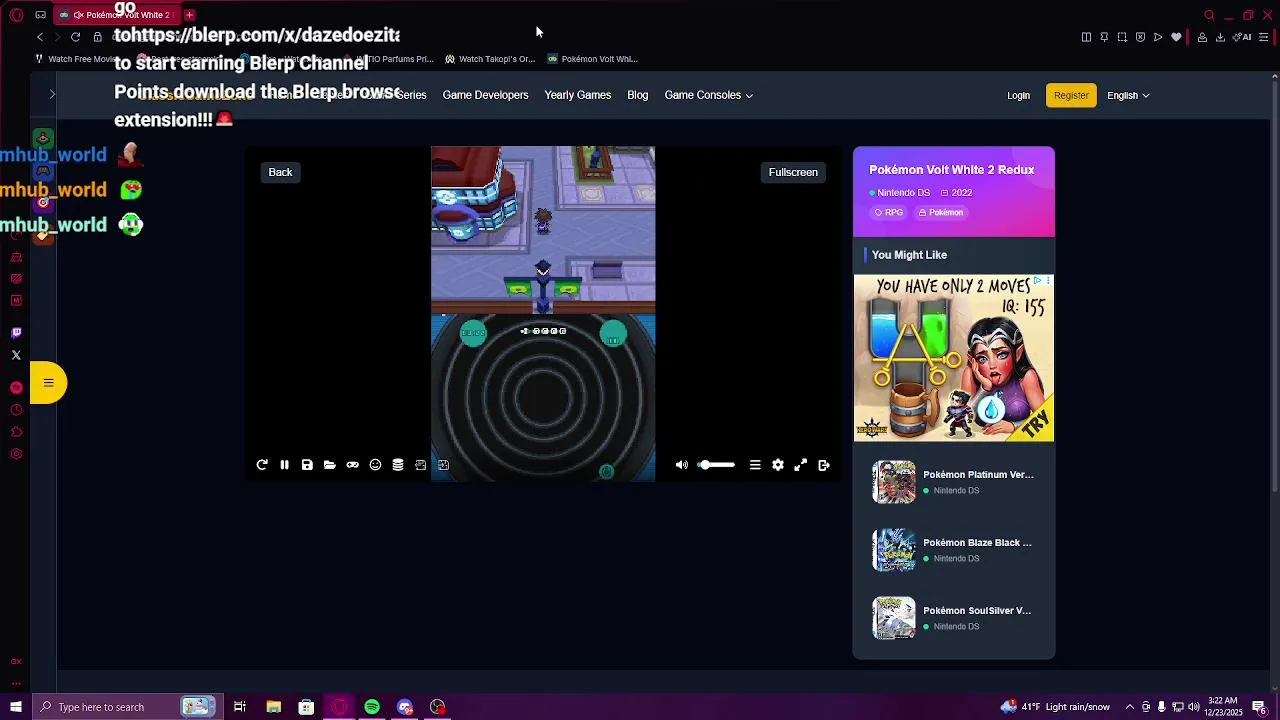Open Task View on the taskbar
Screen dimensions: 1280x720
coord(240,707)
